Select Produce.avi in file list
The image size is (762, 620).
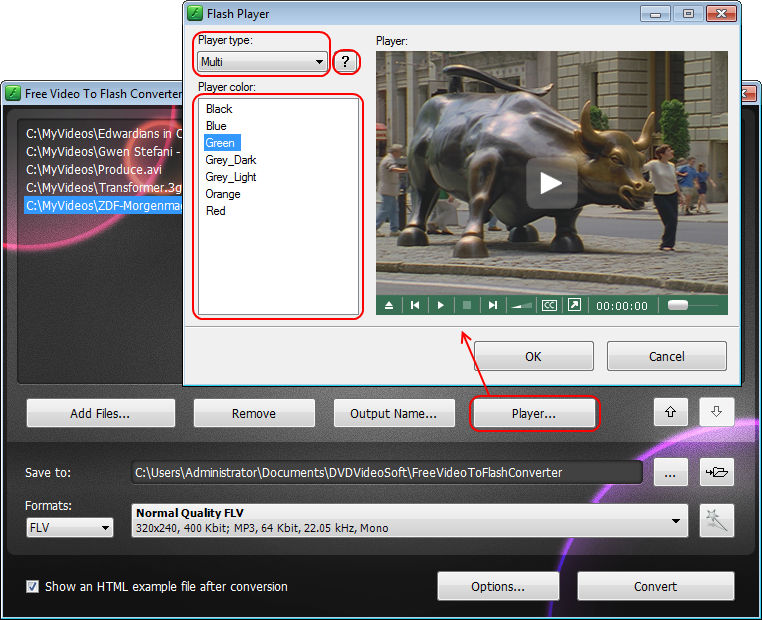point(104,170)
